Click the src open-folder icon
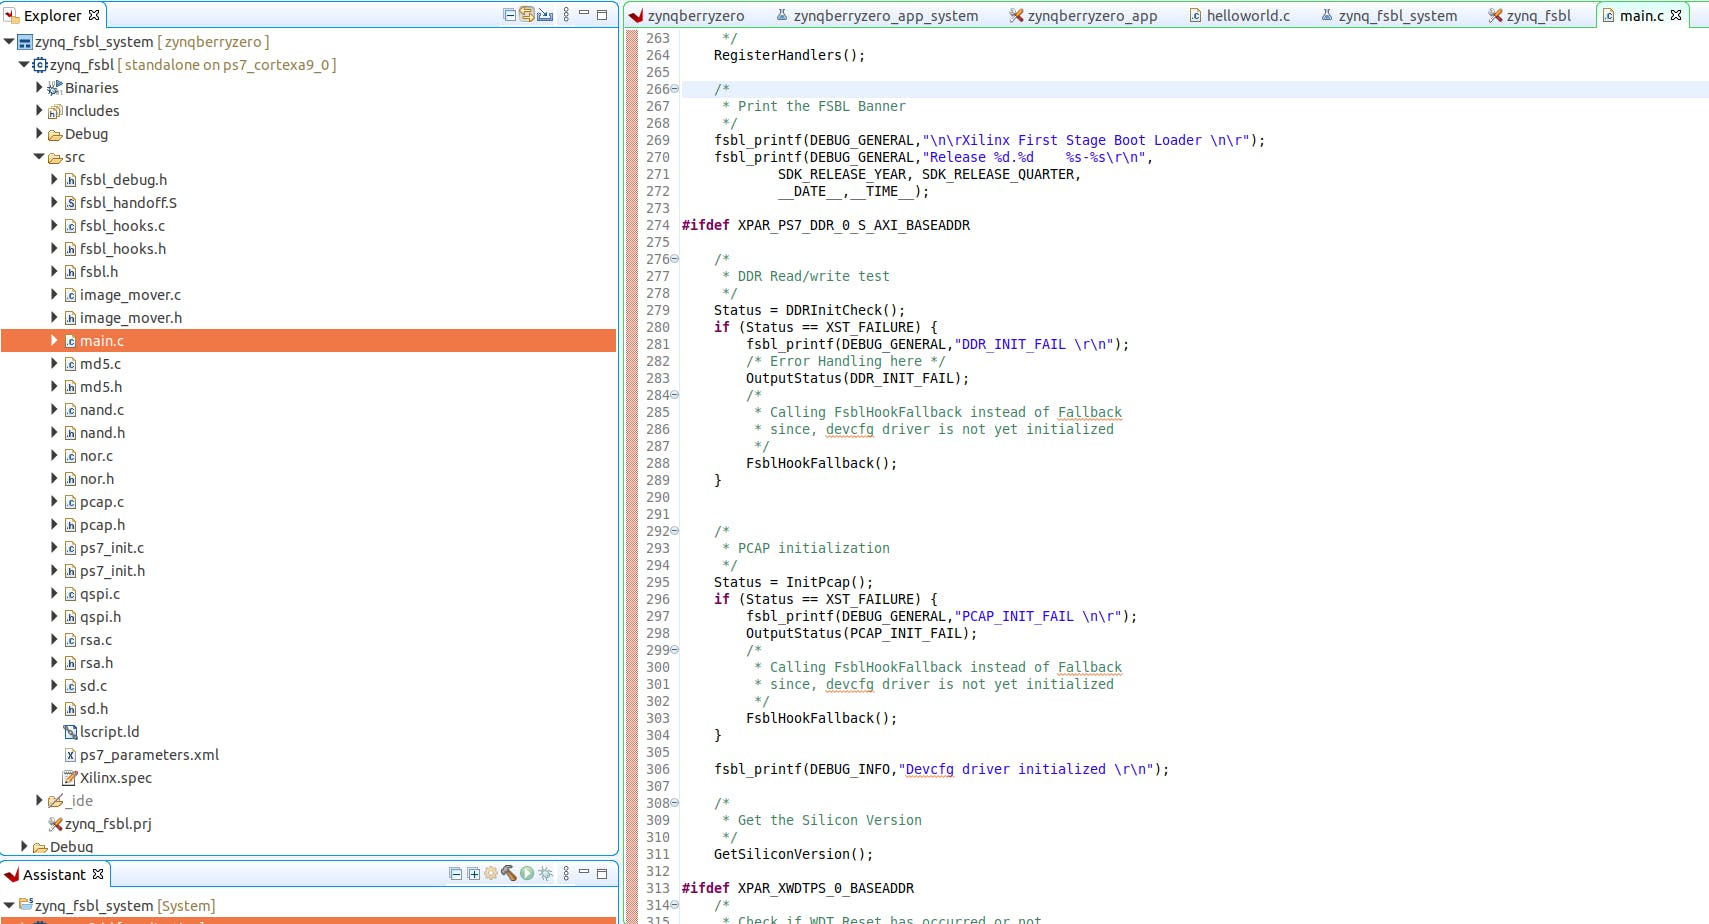The height and width of the screenshot is (924, 1709). (55, 157)
